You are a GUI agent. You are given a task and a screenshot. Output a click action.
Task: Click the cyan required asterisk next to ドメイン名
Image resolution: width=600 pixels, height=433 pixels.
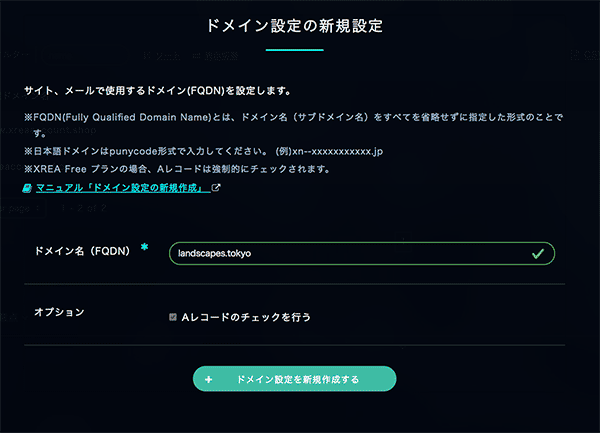coord(144,247)
